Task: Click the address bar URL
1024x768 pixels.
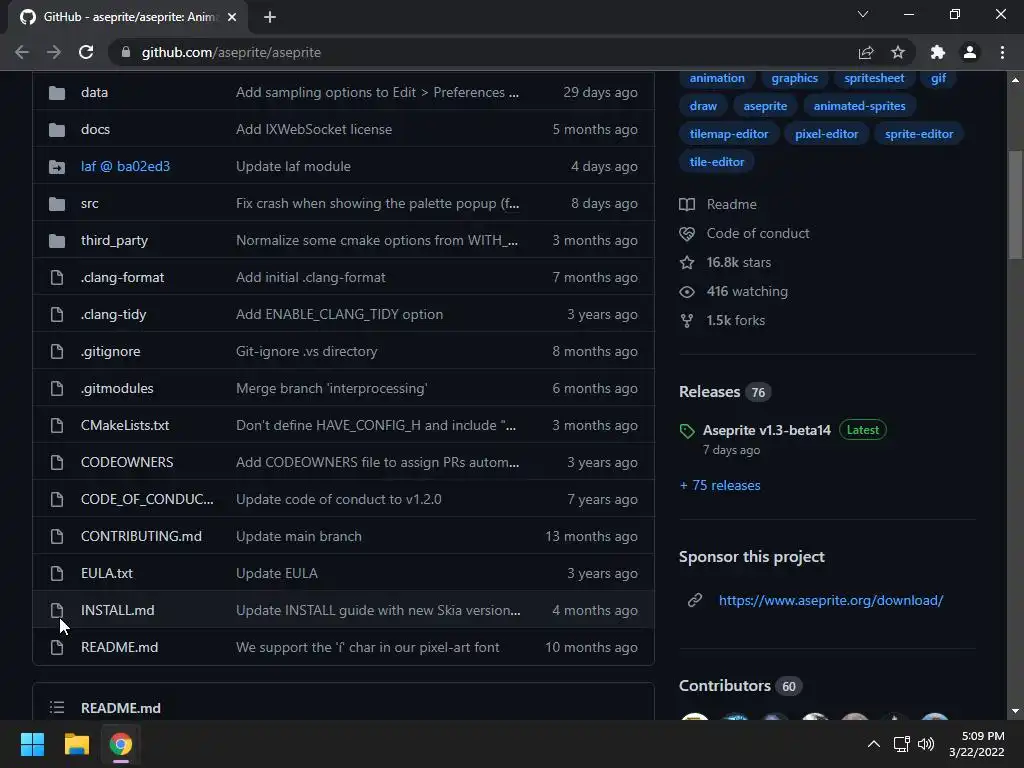Action: [x=231, y=52]
